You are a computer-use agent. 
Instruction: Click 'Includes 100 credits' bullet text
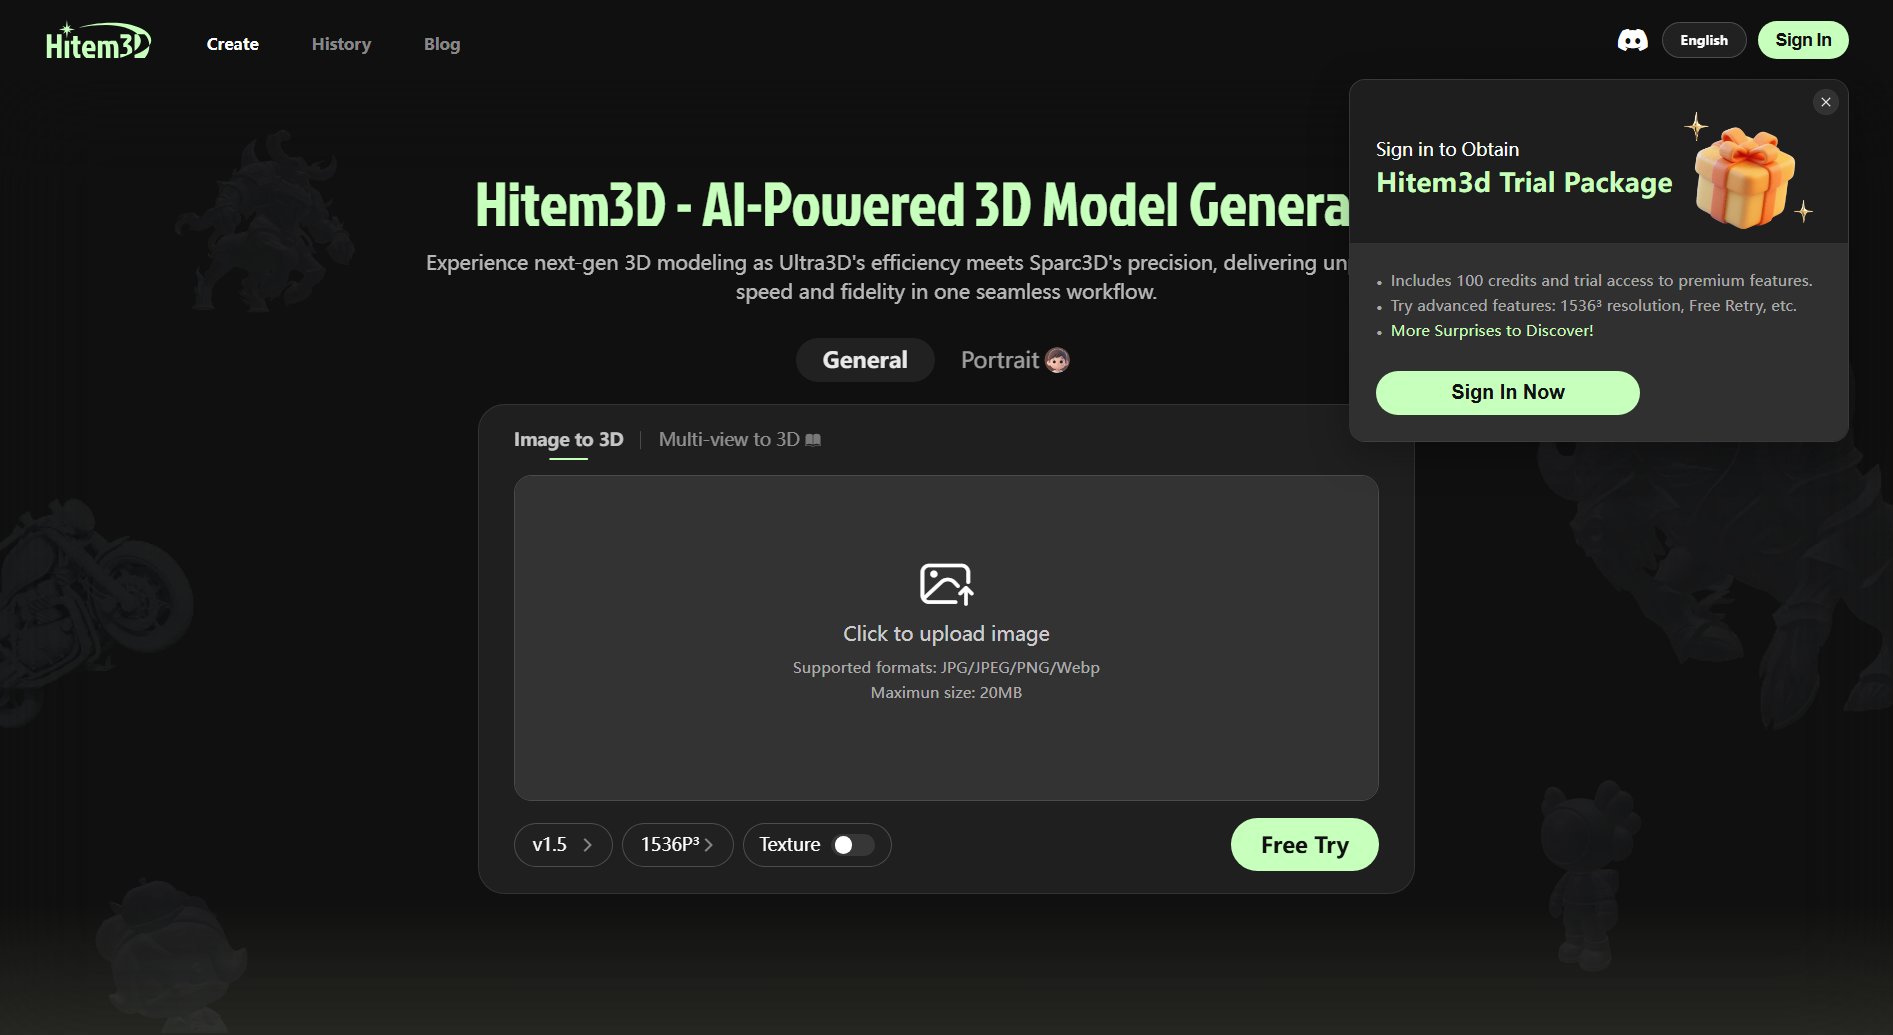coord(1601,281)
